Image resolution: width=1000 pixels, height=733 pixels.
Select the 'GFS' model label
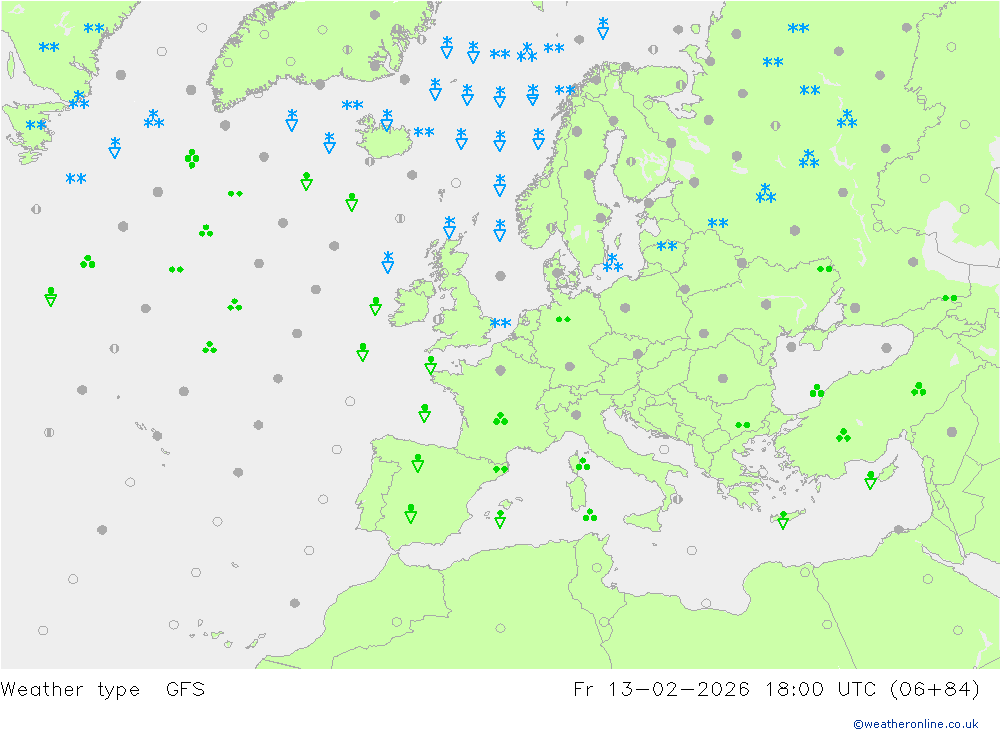[x=186, y=690]
